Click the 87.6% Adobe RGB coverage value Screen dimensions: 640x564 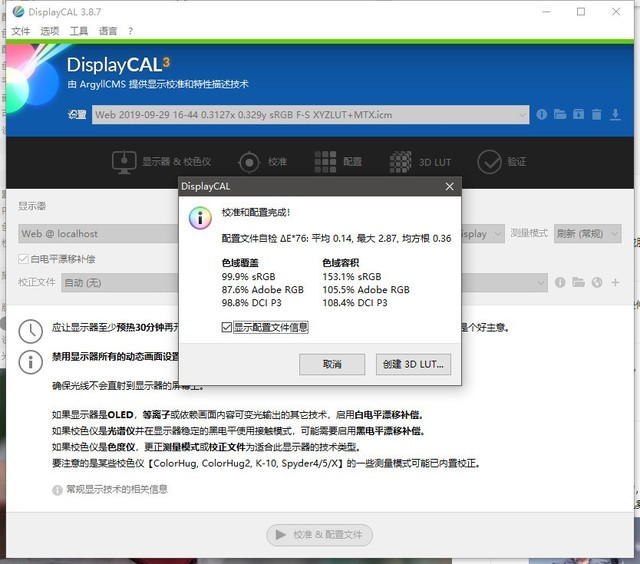(x=262, y=289)
